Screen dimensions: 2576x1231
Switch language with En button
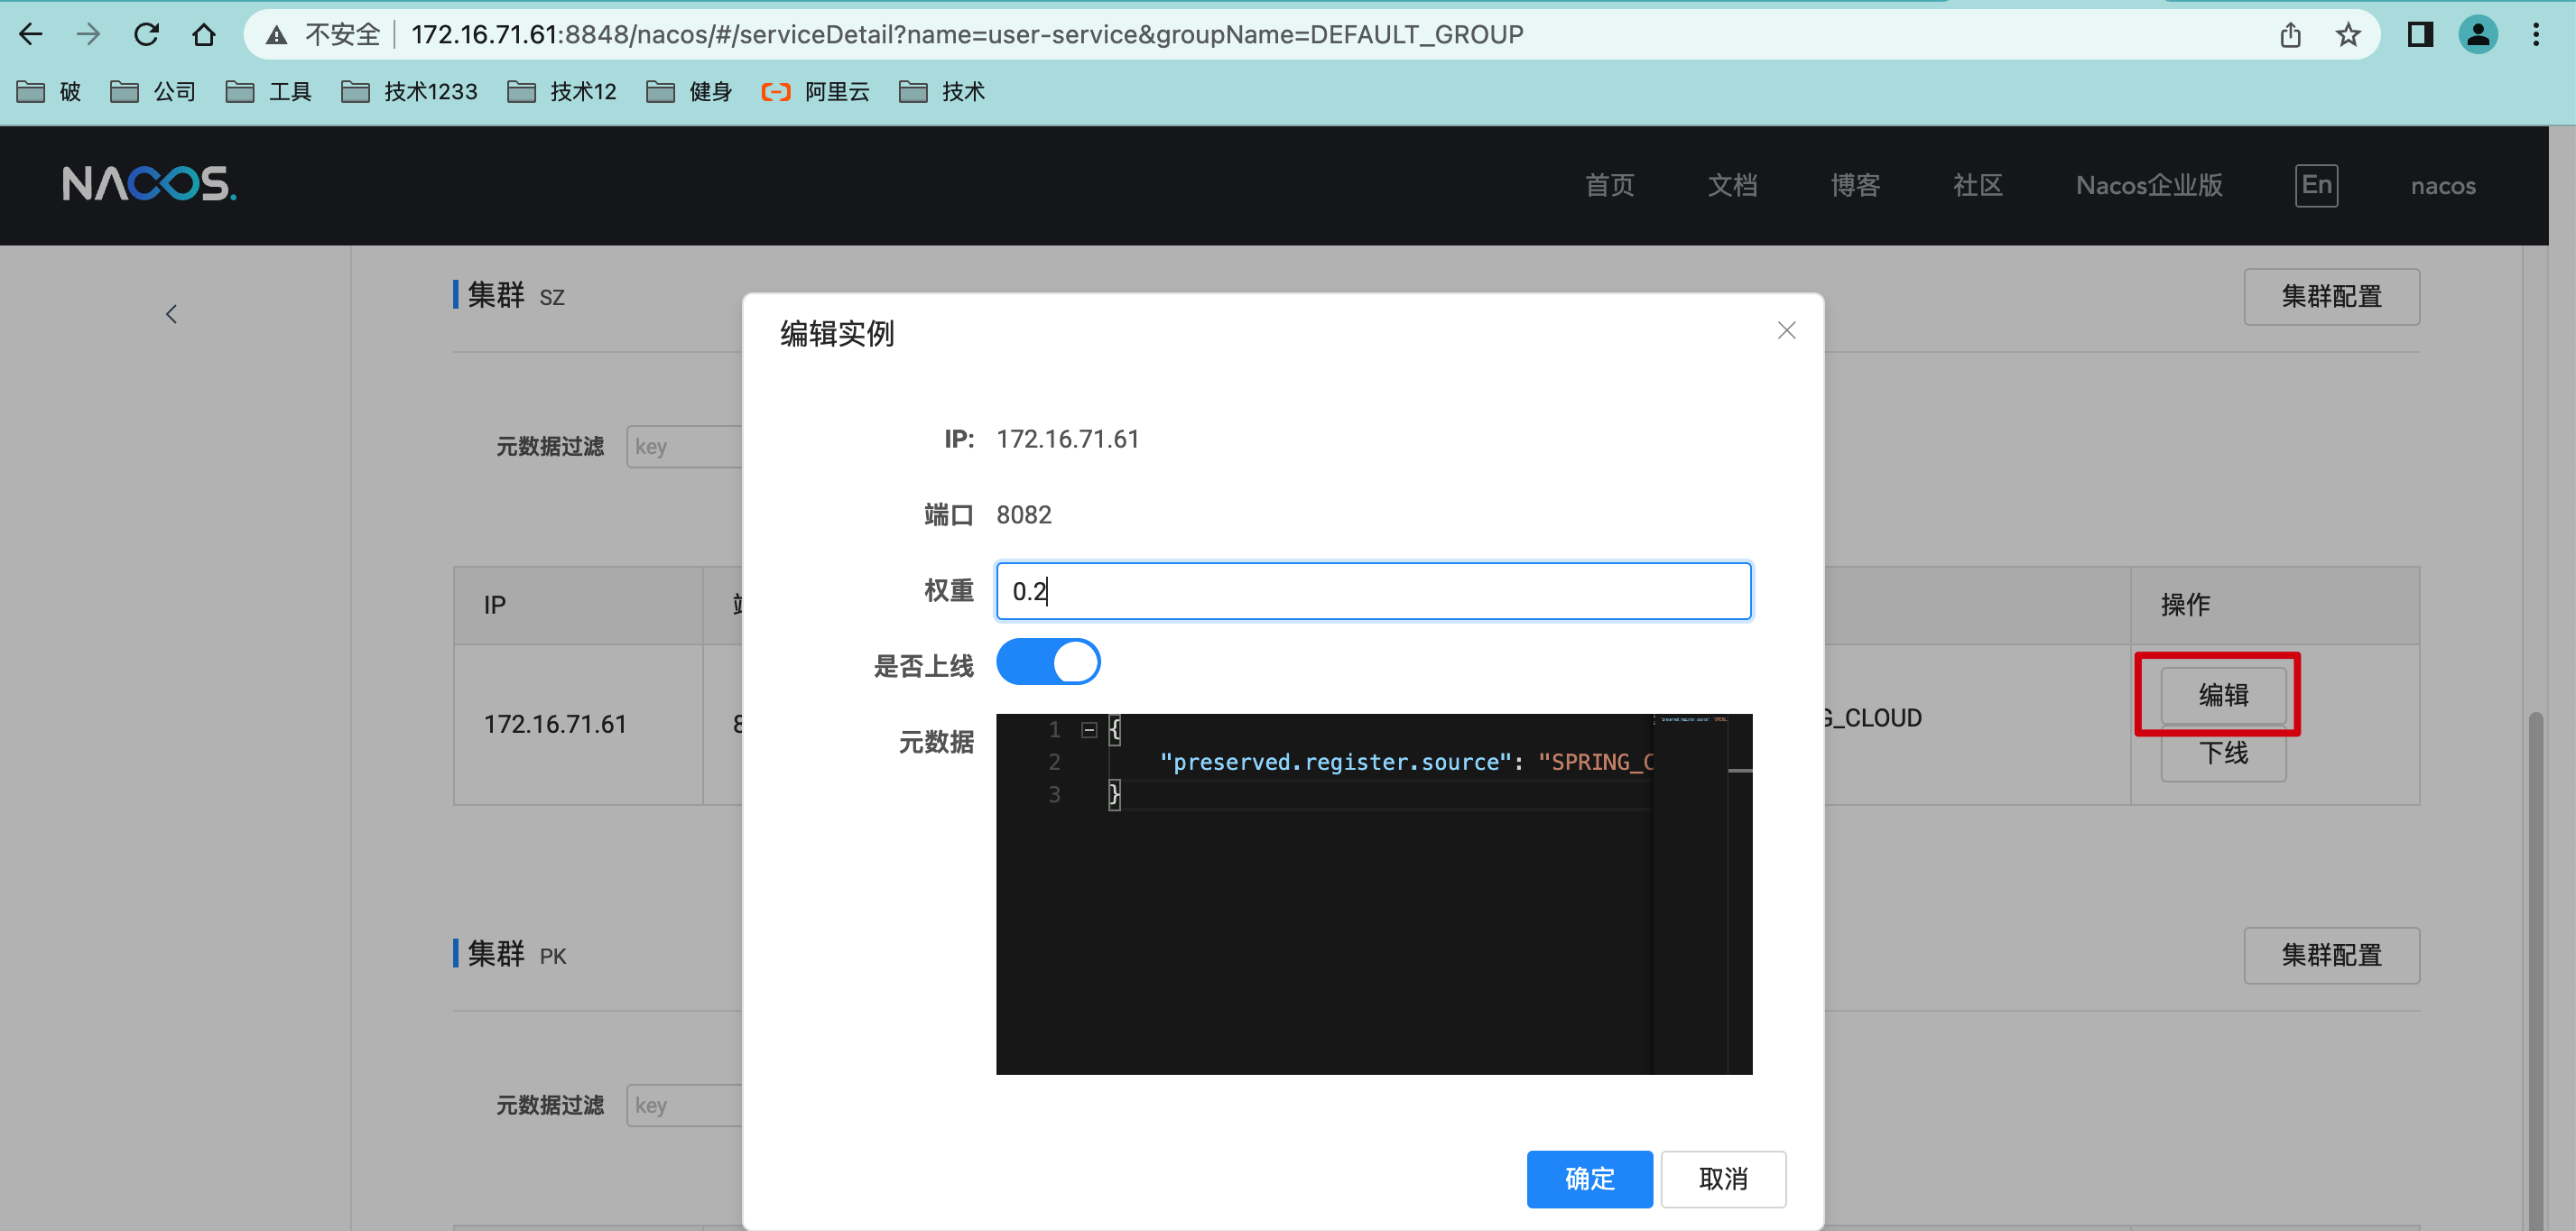click(x=2315, y=185)
